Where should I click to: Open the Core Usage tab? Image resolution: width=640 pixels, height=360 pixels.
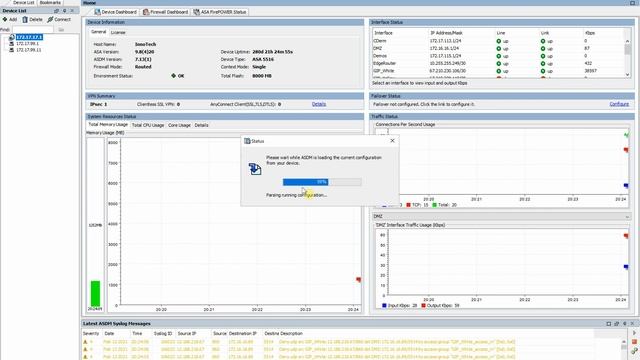pos(179,125)
